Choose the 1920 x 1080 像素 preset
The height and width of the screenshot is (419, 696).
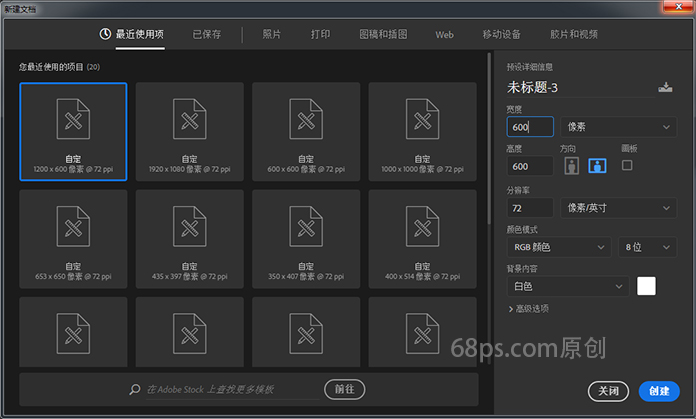pos(190,131)
